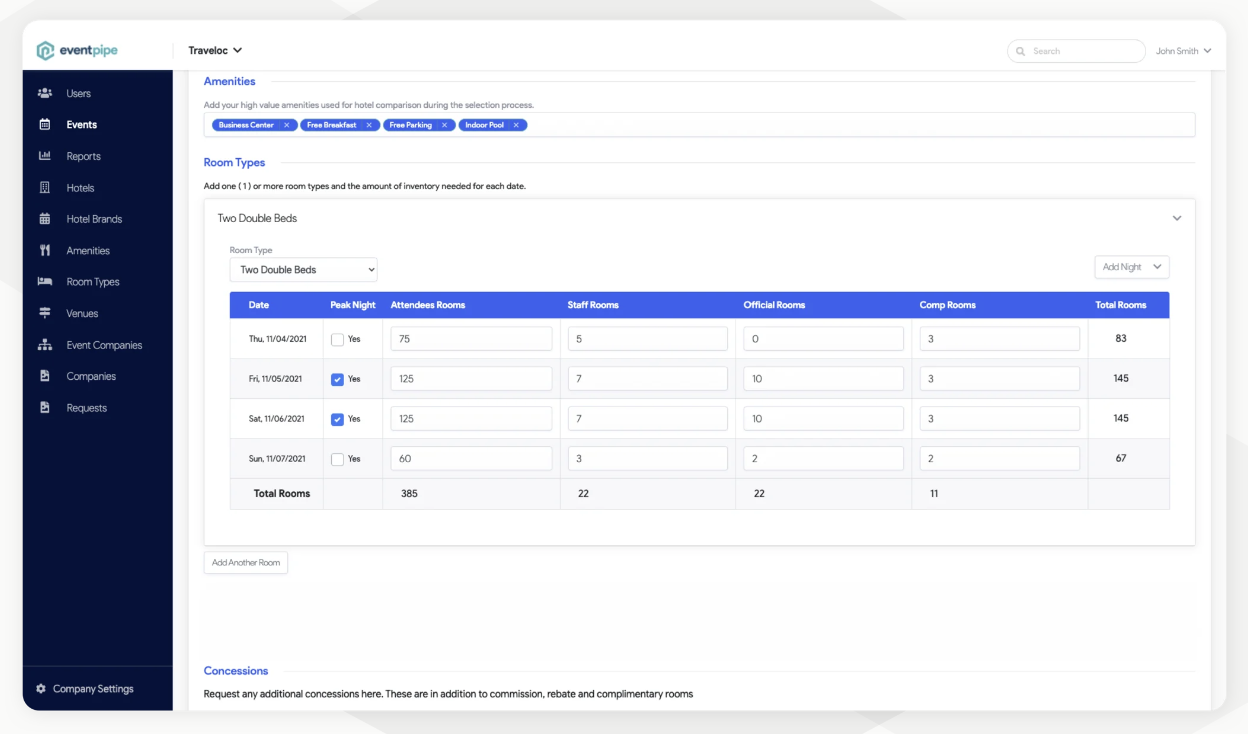Edit Attendees Rooms field showing 60

(471, 459)
